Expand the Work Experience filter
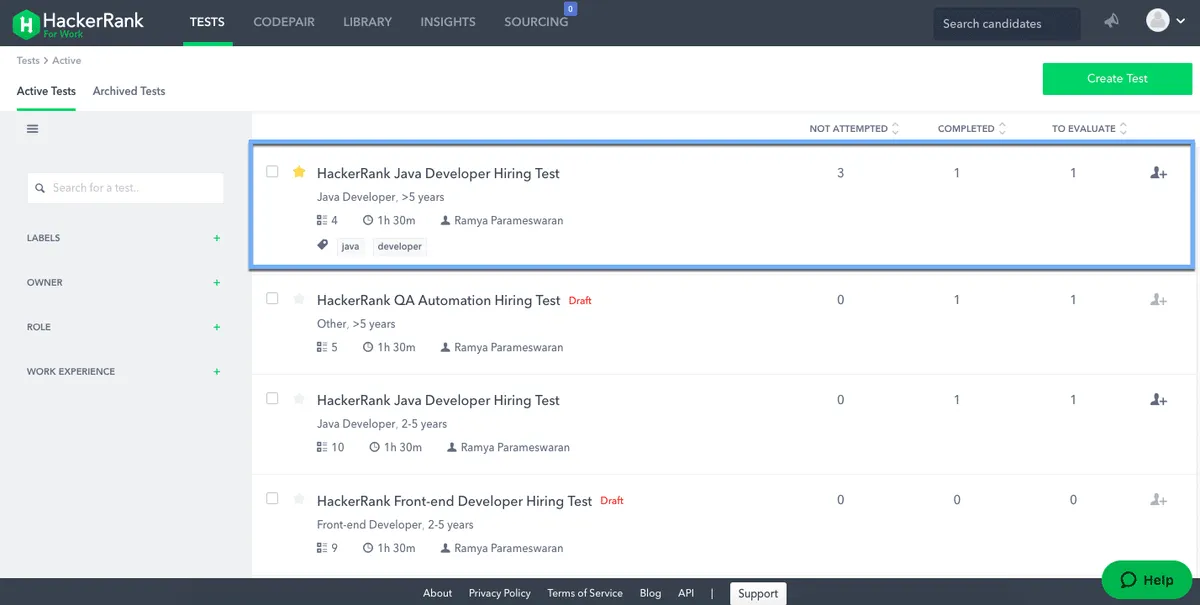1200x605 pixels. [x=217, y=371]
